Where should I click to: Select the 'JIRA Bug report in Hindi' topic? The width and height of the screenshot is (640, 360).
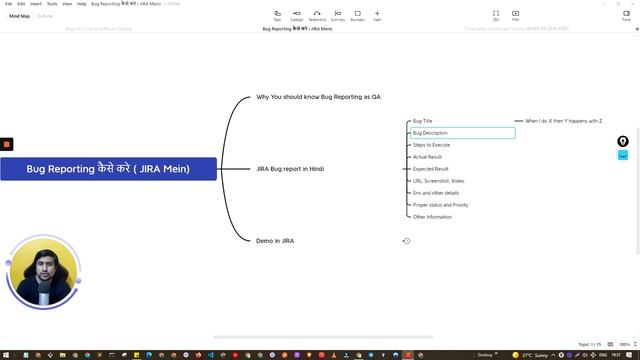[290, 169]
